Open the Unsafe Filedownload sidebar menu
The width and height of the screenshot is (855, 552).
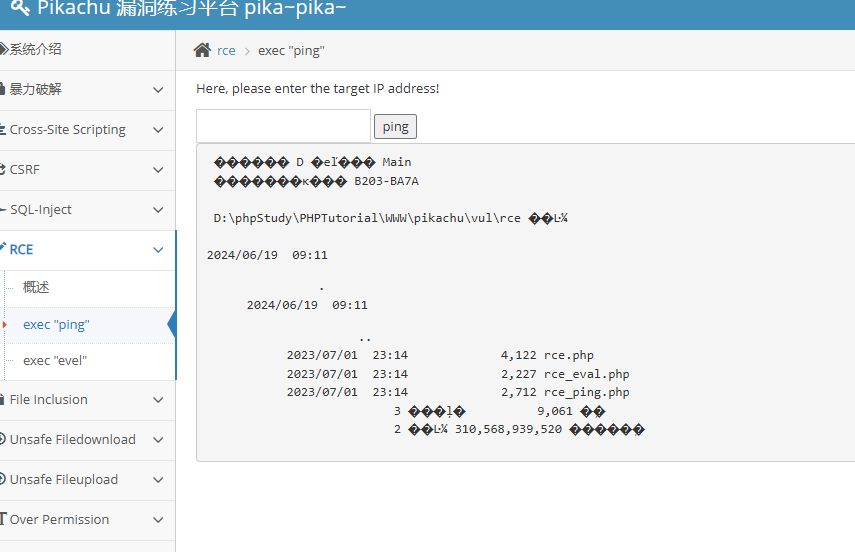tap(87, 440)
